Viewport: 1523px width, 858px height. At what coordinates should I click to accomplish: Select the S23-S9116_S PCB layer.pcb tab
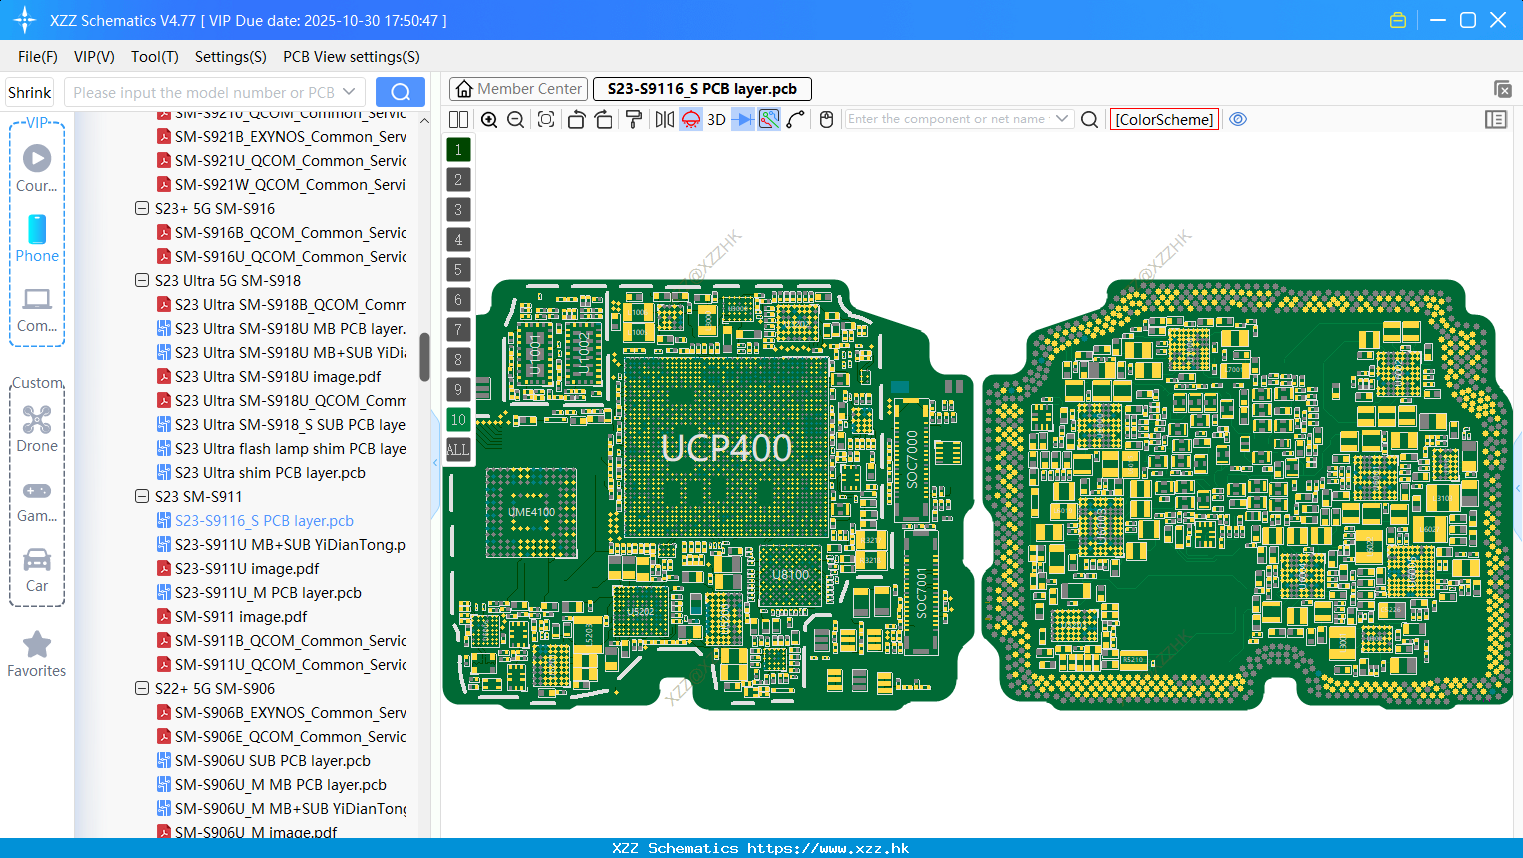point(702,89)
